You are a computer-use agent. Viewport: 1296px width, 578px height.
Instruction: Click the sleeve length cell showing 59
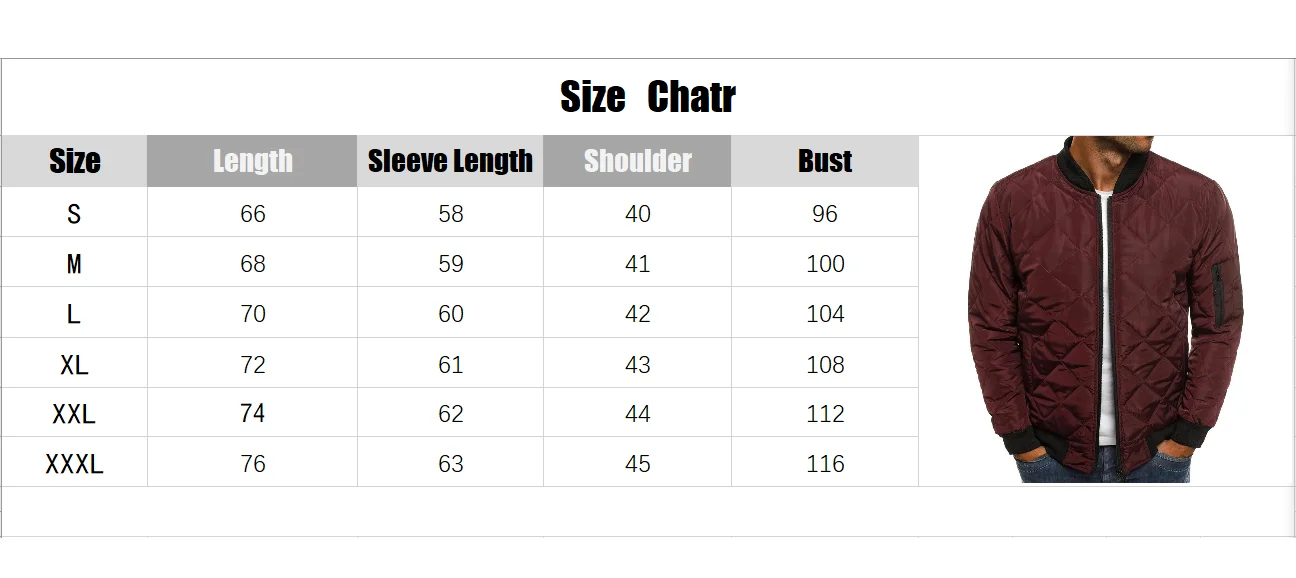coord(451,264)
